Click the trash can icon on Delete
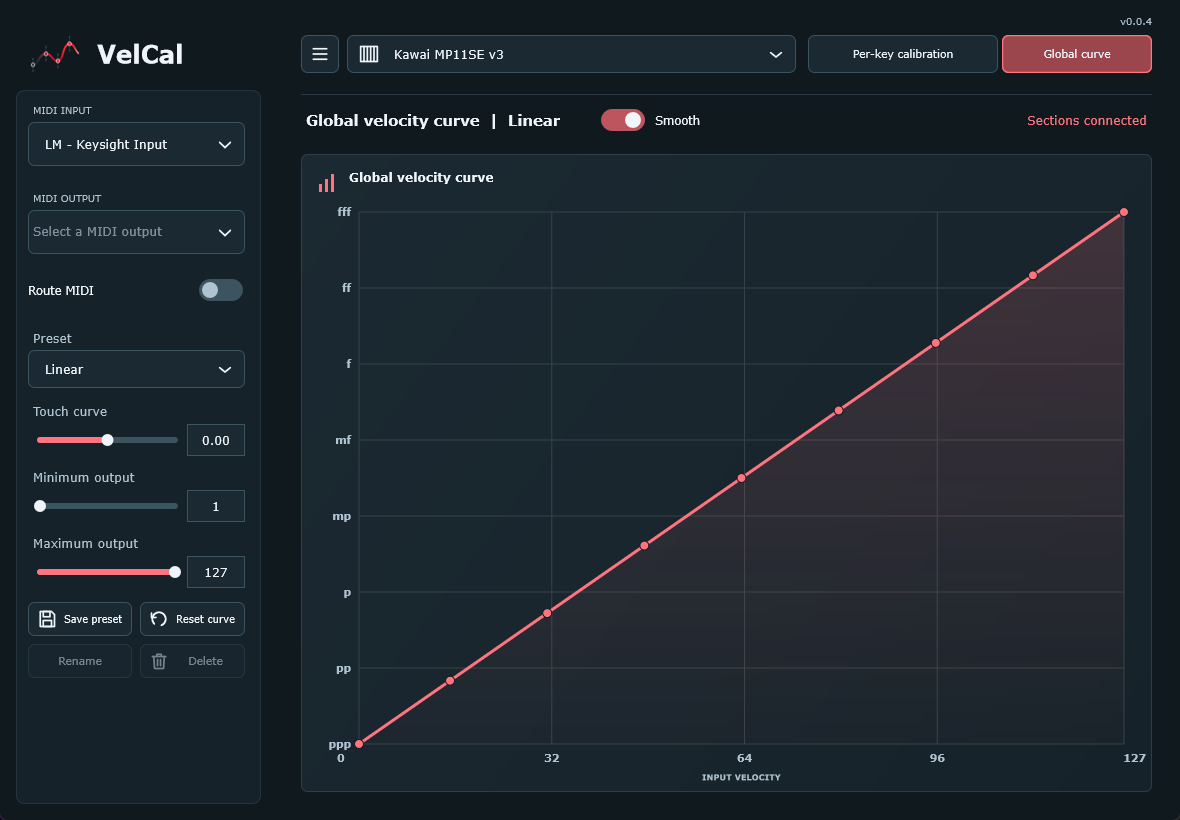Viewport: 1180px width, 820px height. (159, 661)
